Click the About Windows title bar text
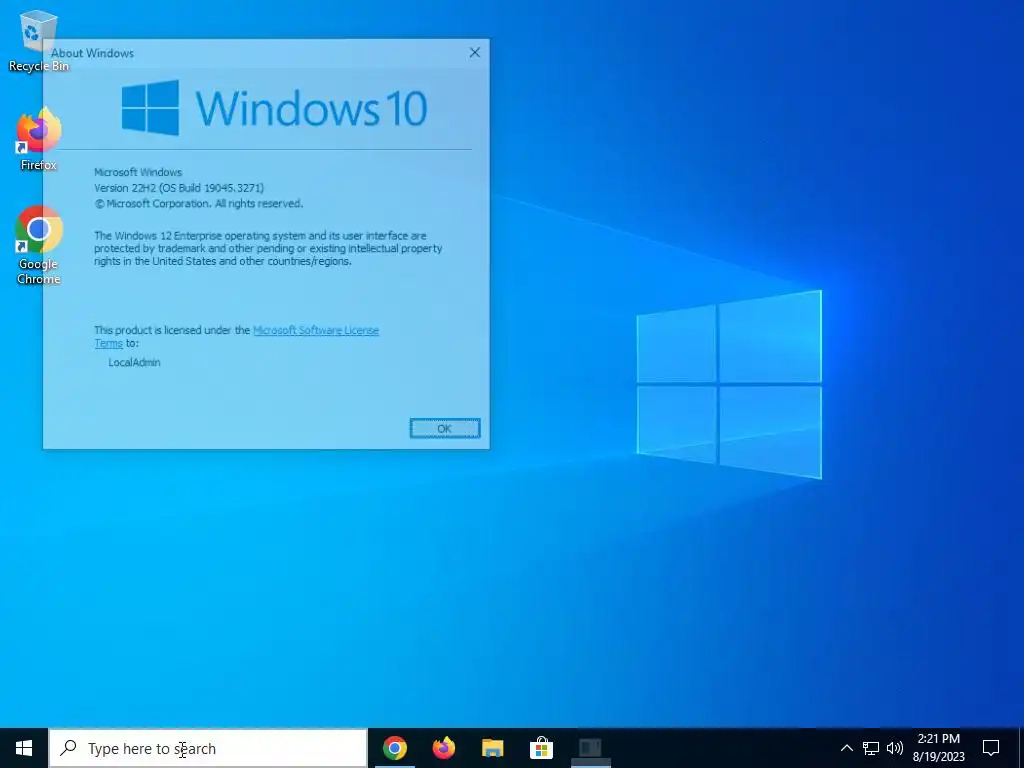 [92, 54]
